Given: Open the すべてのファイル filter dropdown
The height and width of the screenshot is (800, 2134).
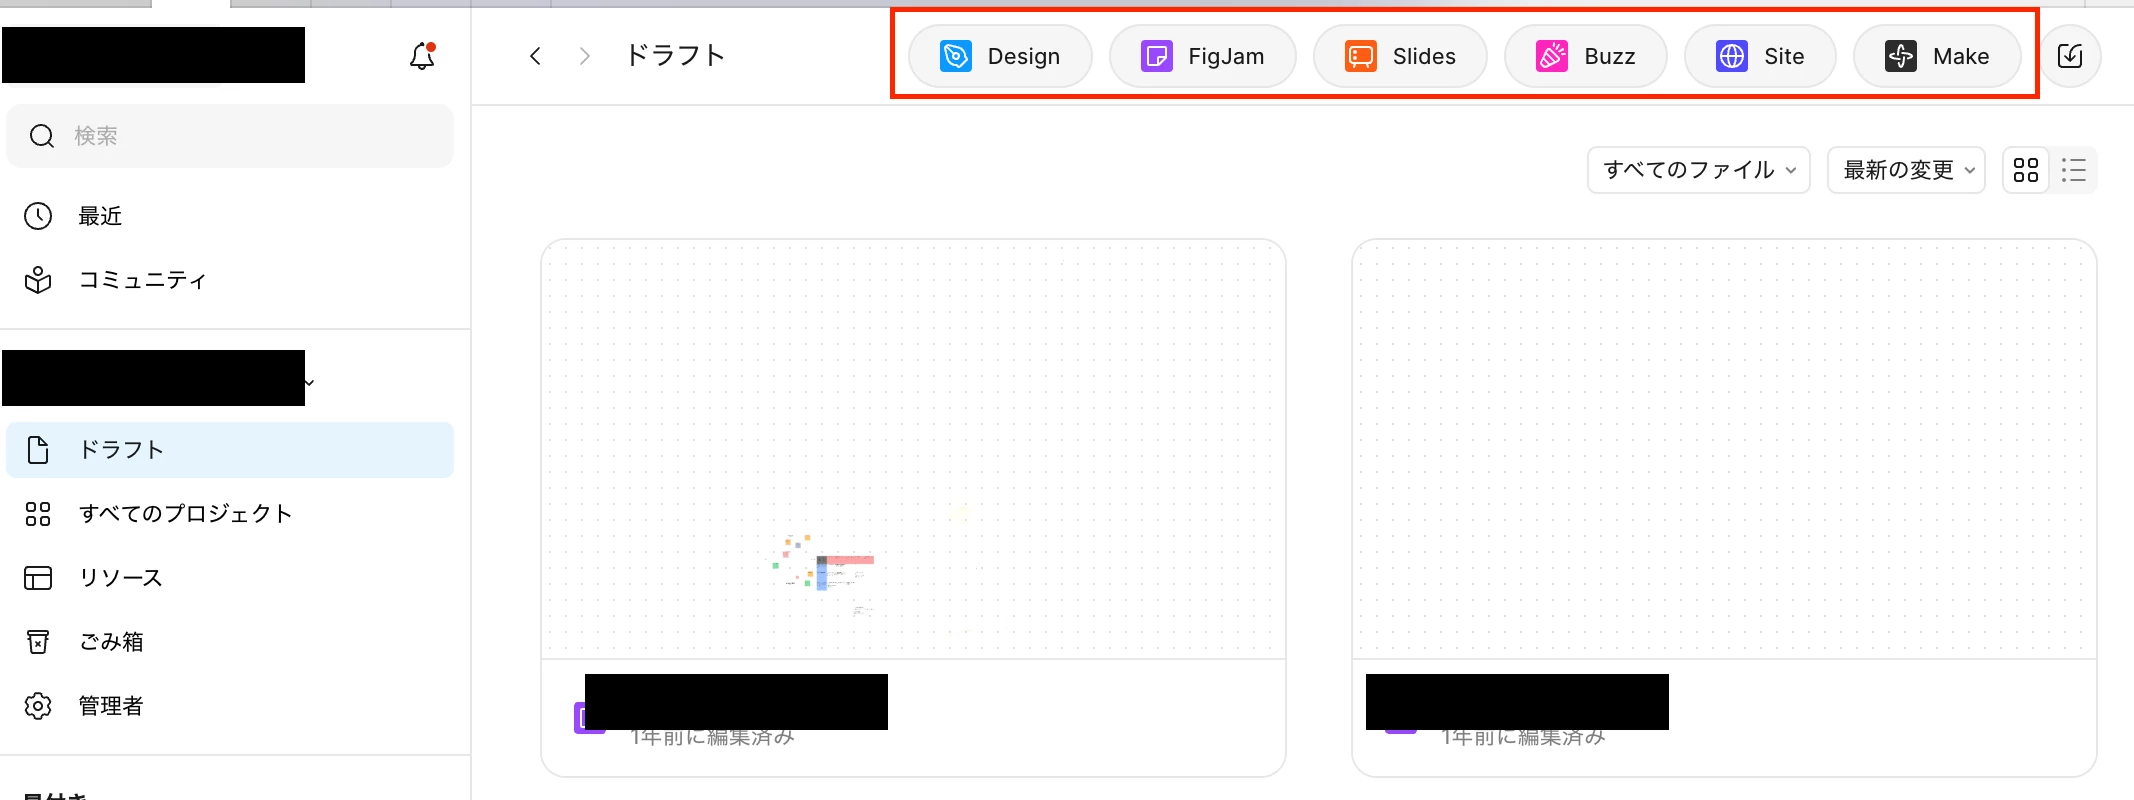Looking at the screenshot, I should point(1699,170).
